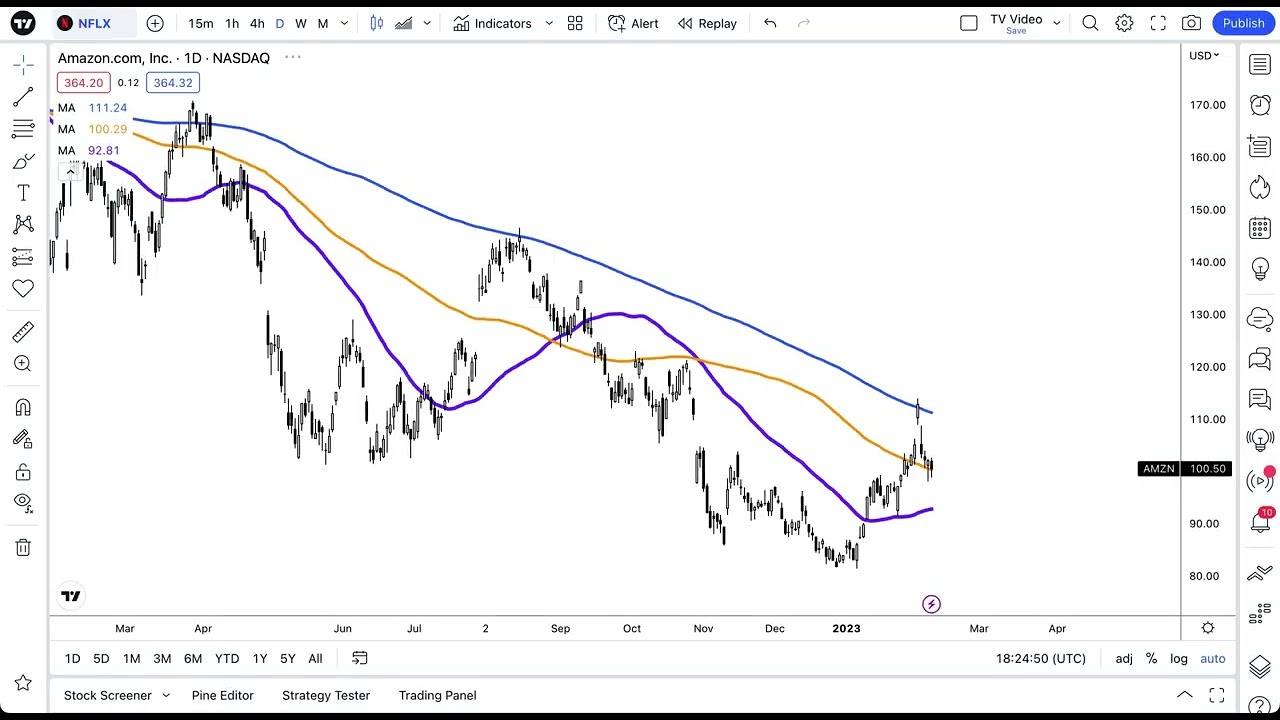Open the ideas lightbulb panel
Screen dimensions: 1280x720
click(x=1260, y=269)
